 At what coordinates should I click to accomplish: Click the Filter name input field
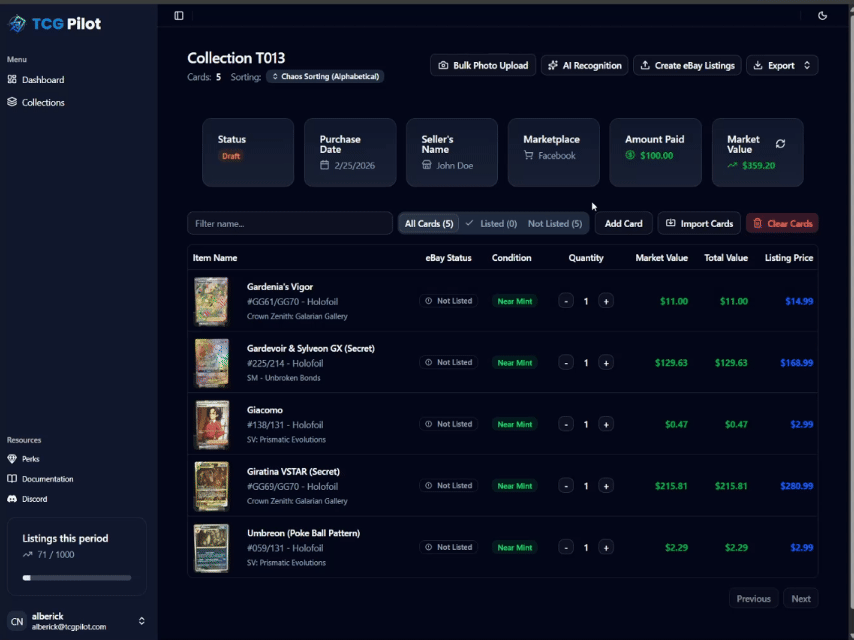(x=289, y=223)
